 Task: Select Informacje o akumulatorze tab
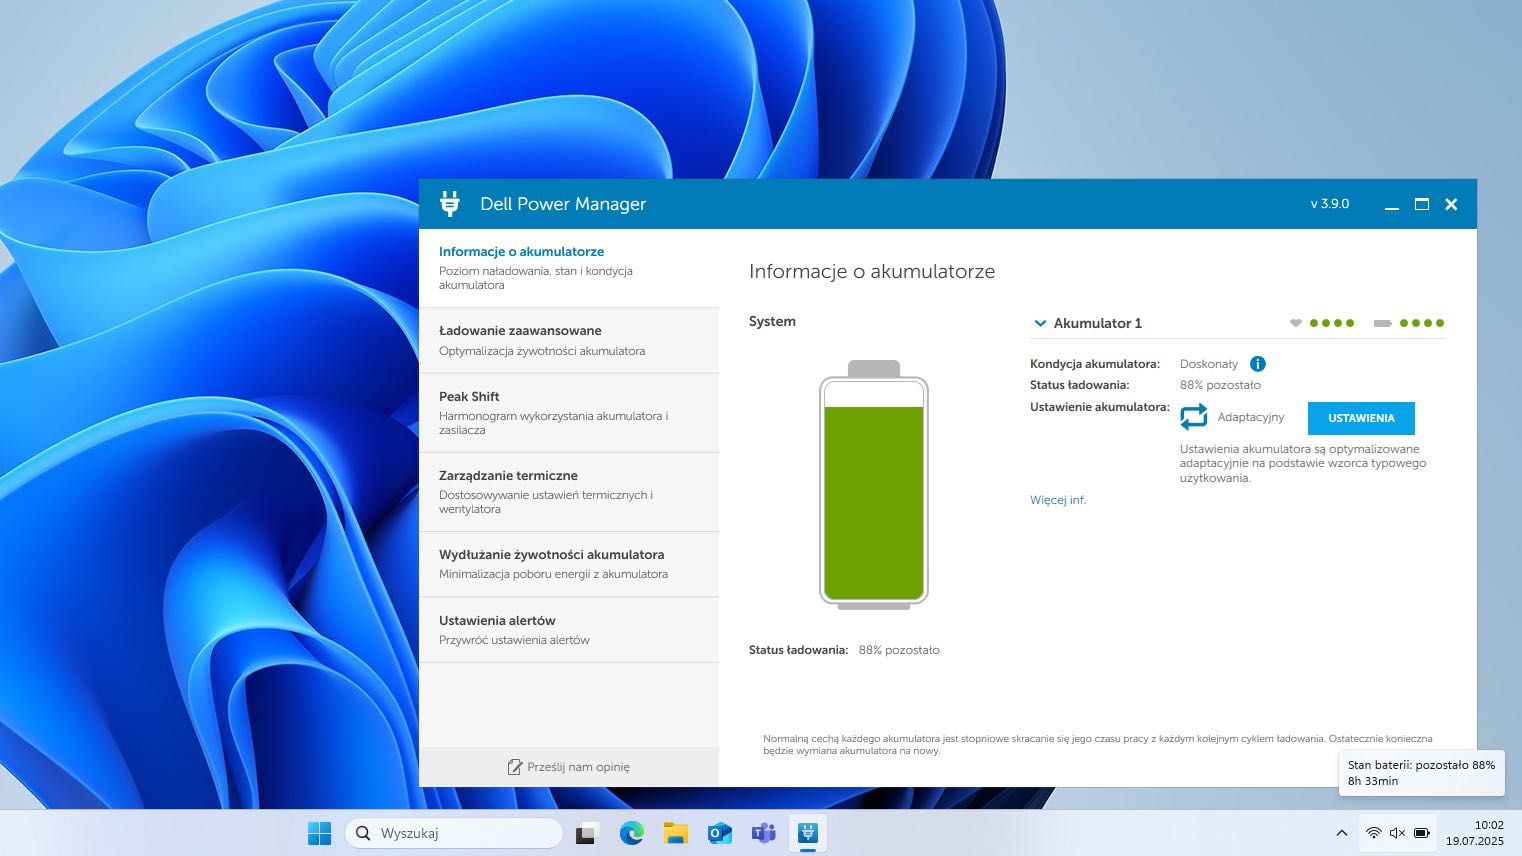click(x=569, y=268)
